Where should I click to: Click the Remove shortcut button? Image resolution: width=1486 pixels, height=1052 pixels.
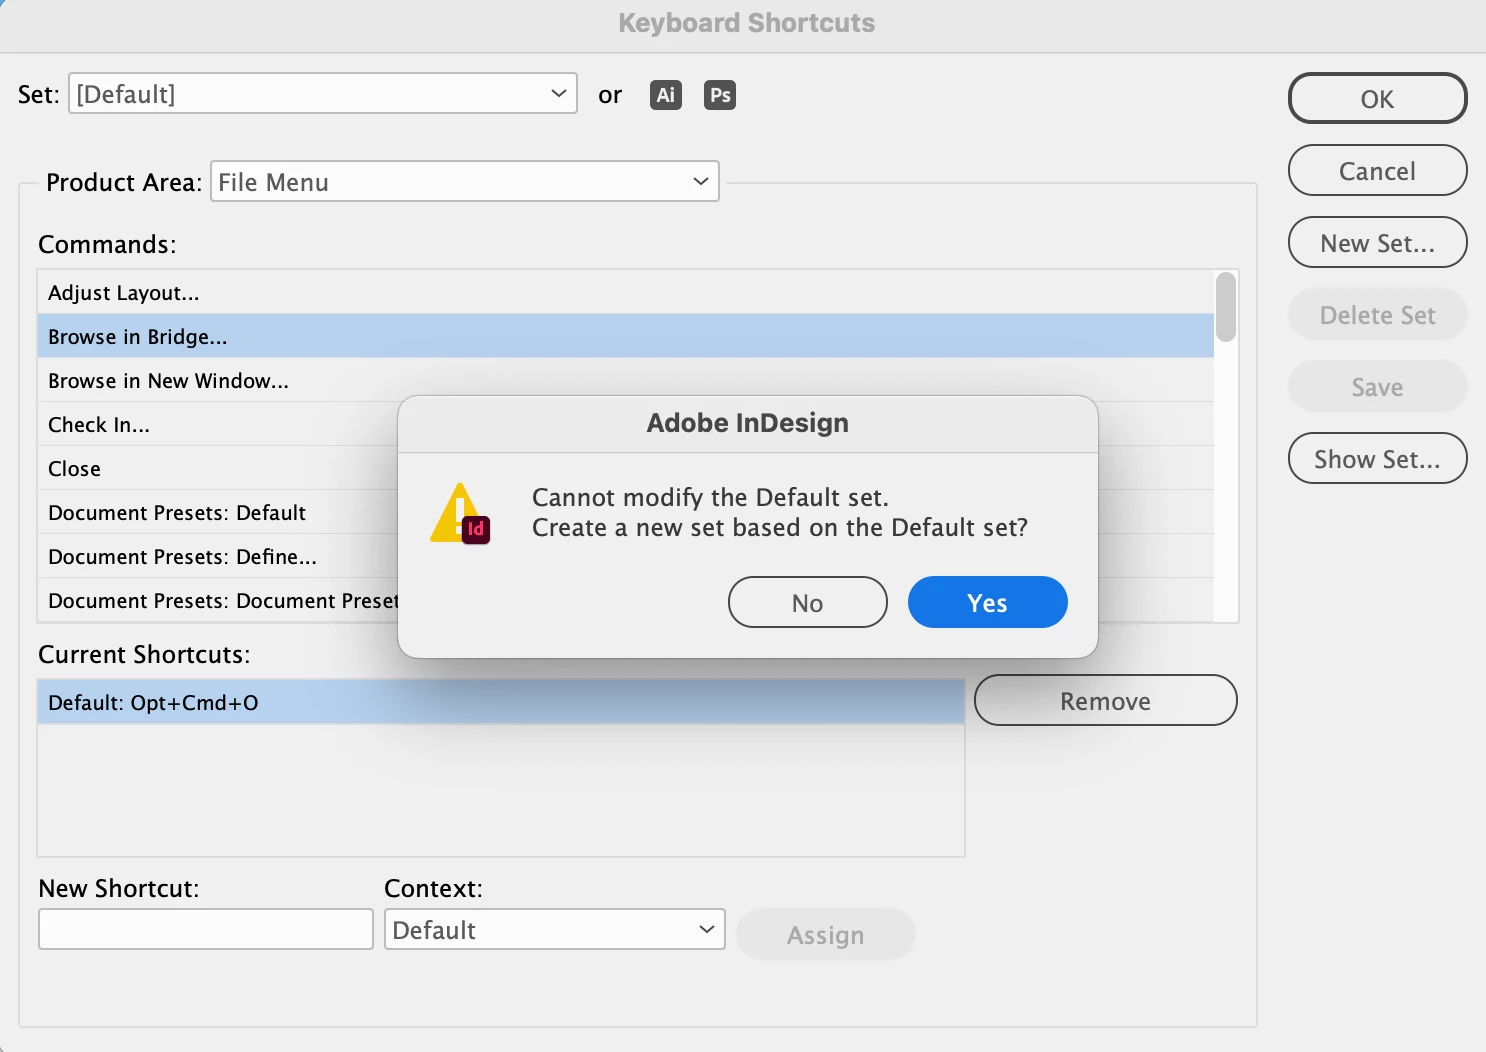(1106, 701)
